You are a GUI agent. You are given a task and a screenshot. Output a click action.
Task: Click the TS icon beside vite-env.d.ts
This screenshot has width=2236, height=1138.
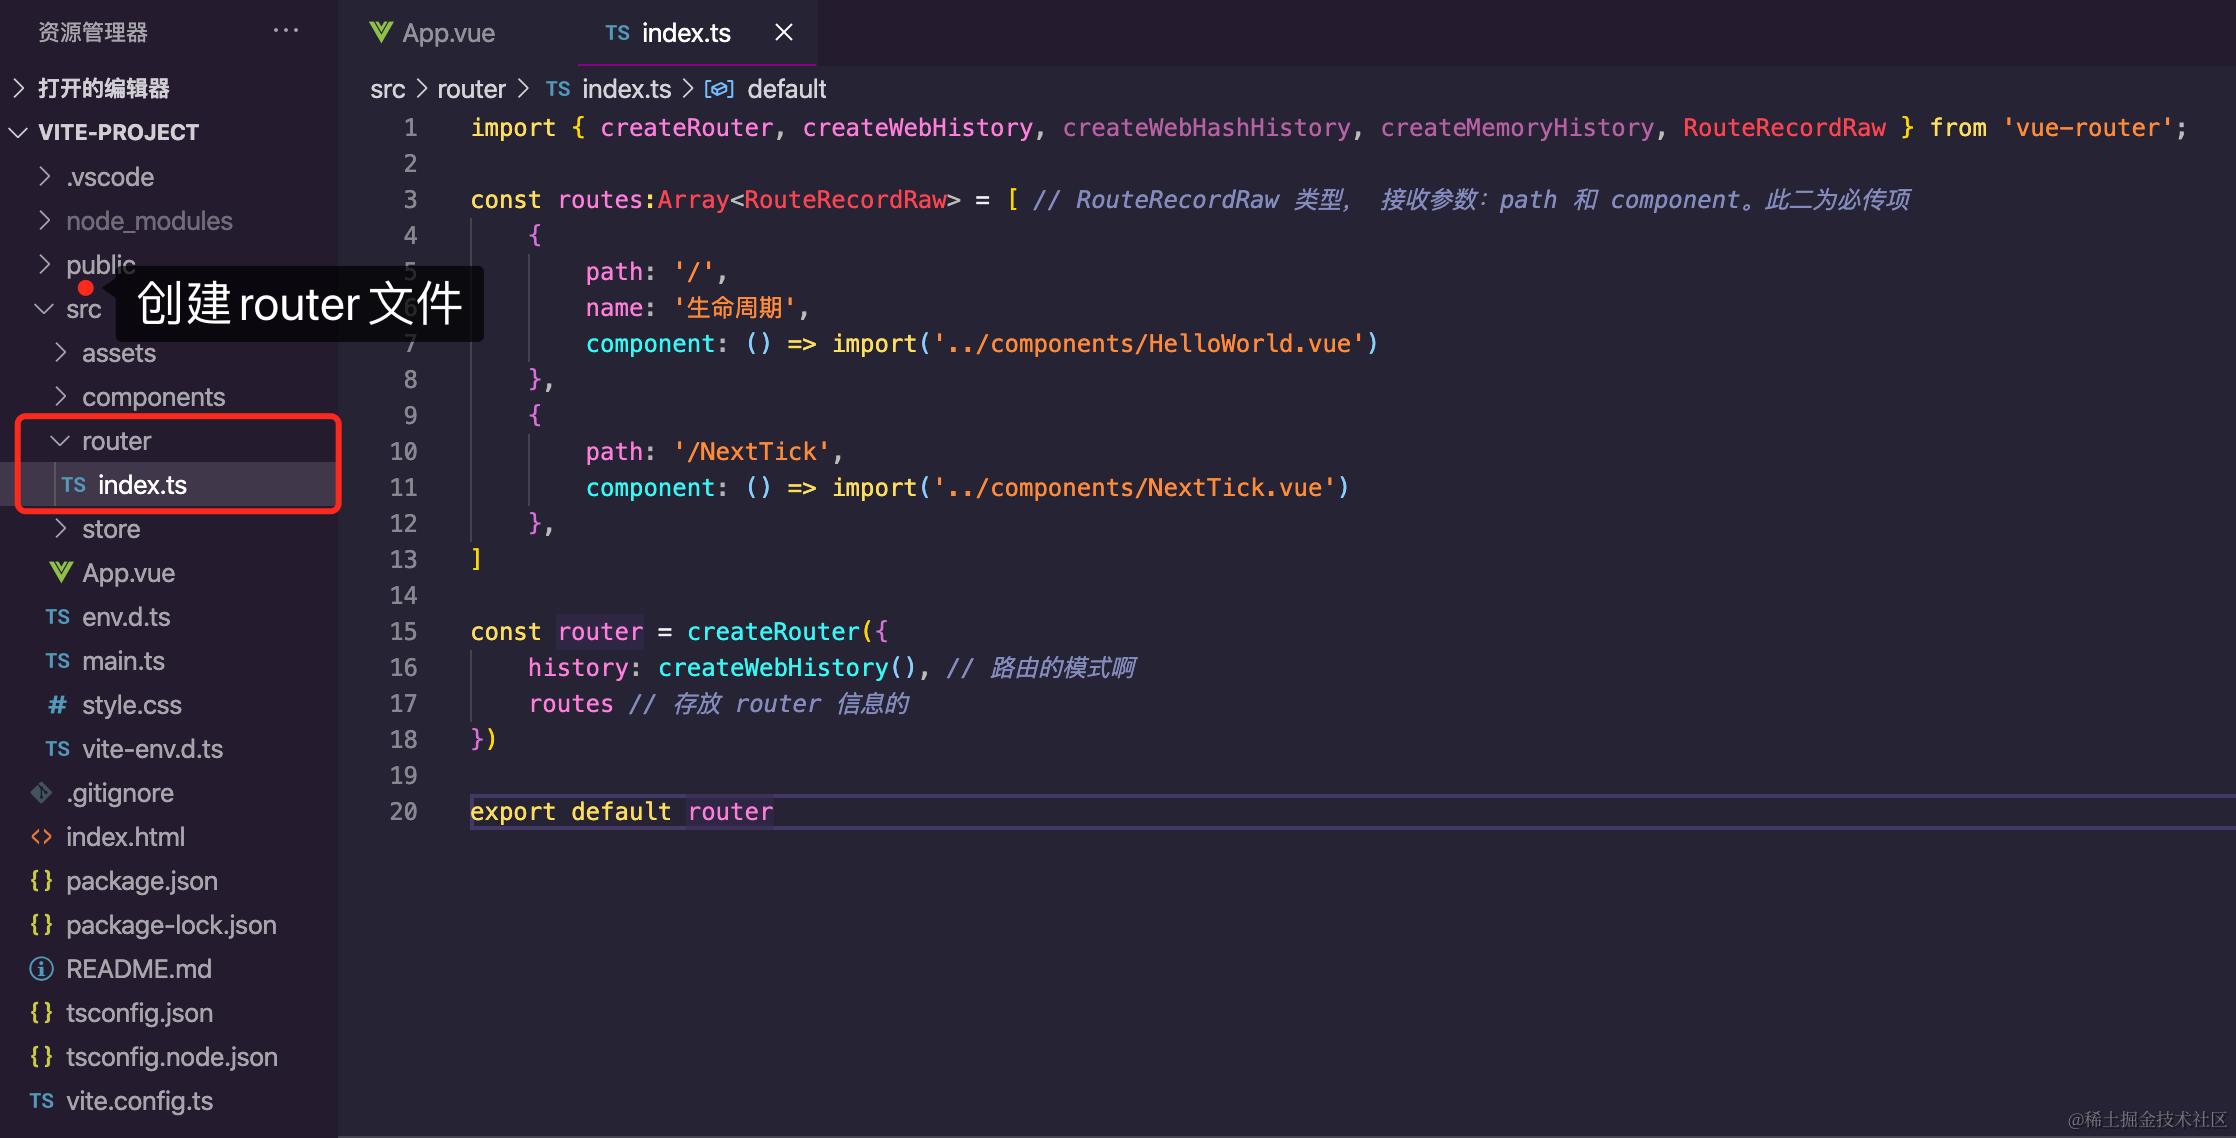tap(57, 749)
